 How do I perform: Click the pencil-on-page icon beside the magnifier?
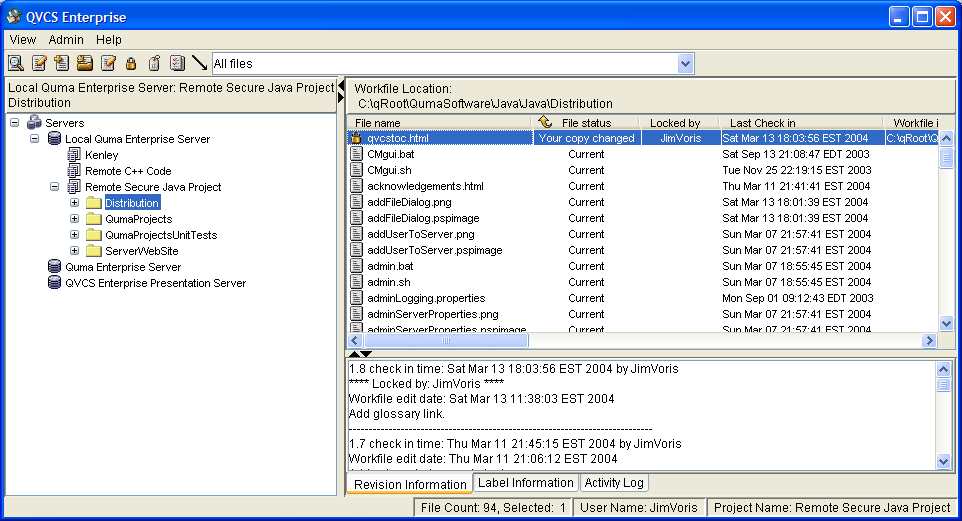(39, 63)
